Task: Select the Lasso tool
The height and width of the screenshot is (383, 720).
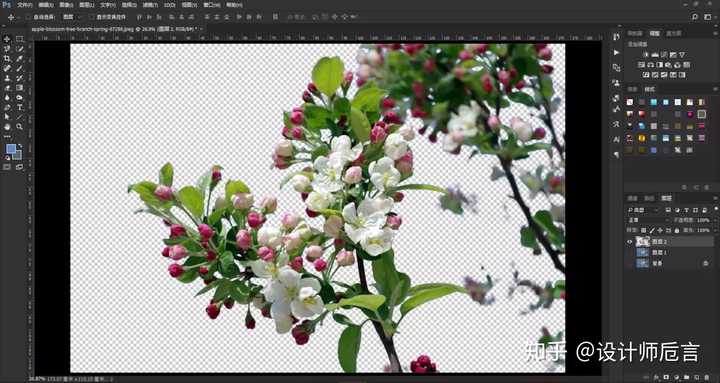Action: pyautogui.click(x=7, y=49)
